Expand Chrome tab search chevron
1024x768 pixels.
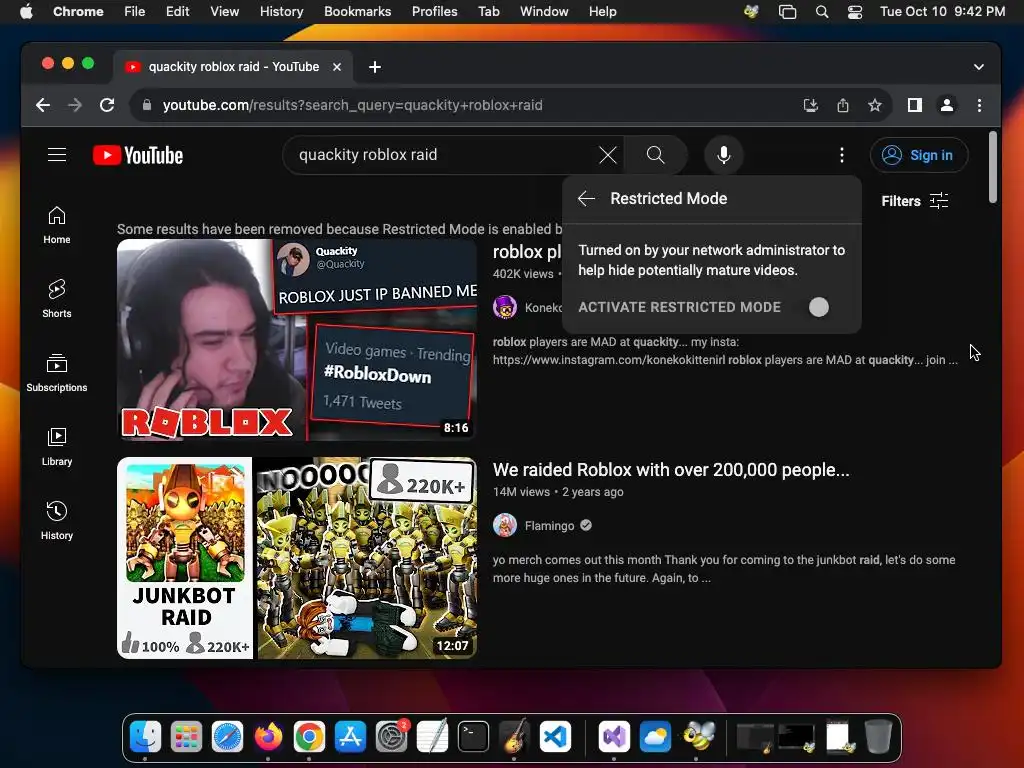pos(978,67)
